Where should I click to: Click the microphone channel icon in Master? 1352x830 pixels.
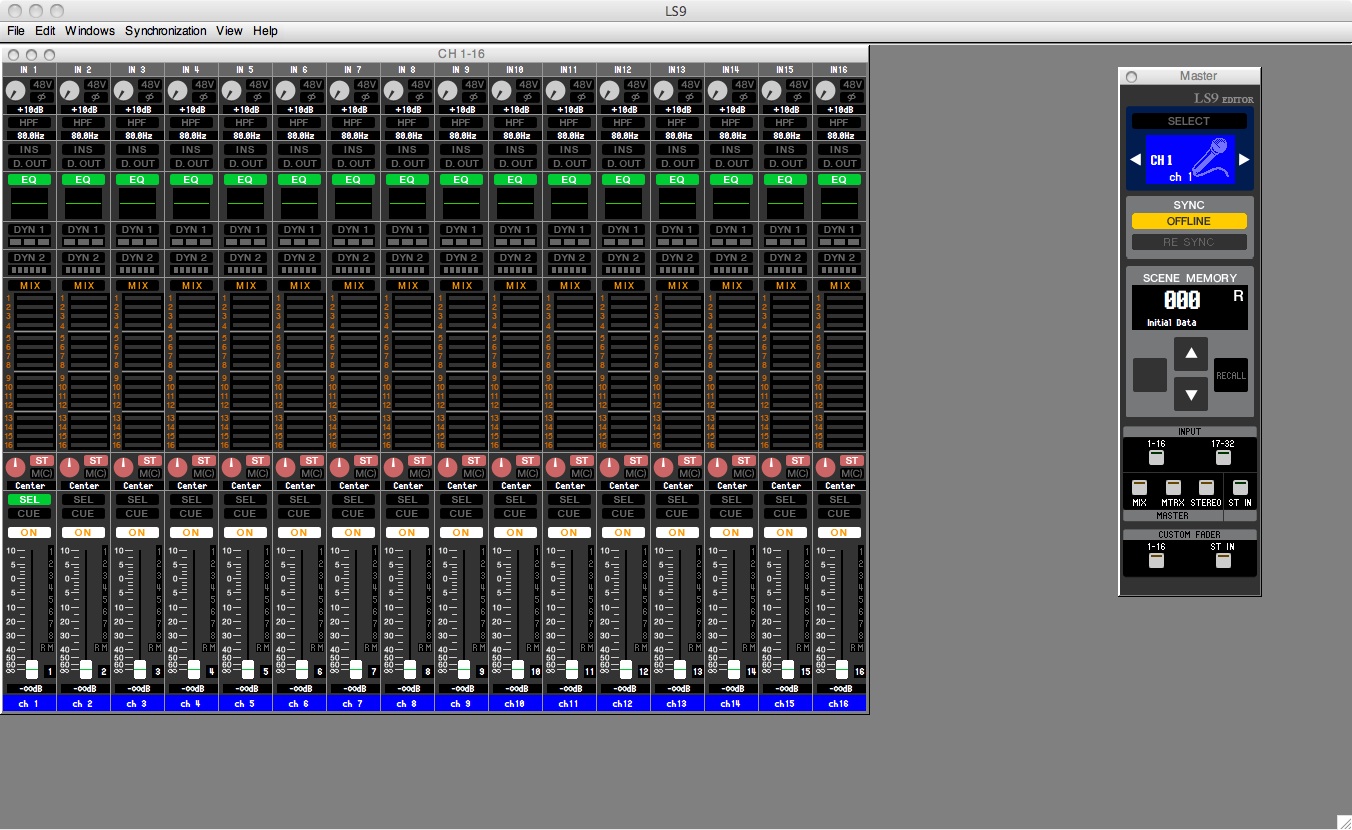pyautogui.click(x=1209, y=160)
